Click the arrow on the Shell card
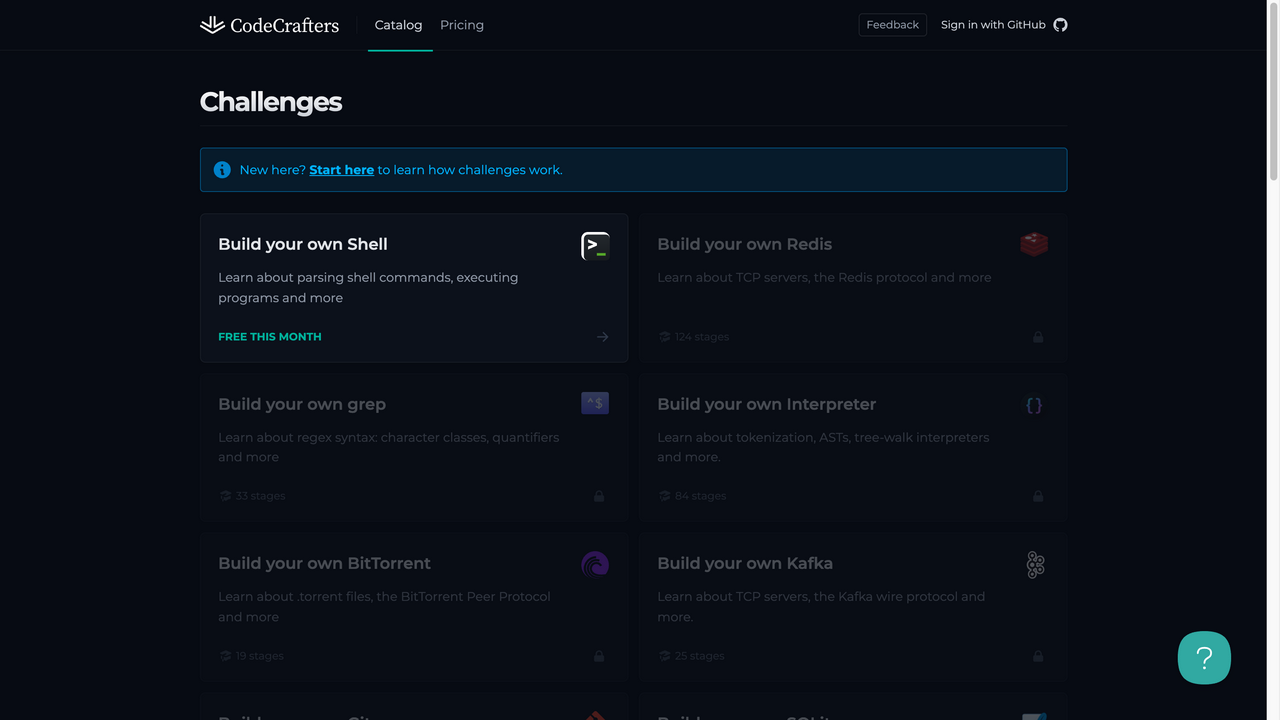 tap(602, 337)
